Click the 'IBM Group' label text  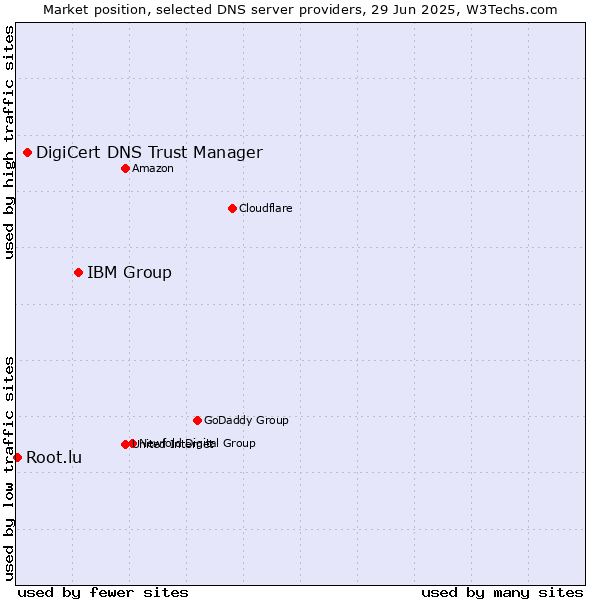point(129,272)
